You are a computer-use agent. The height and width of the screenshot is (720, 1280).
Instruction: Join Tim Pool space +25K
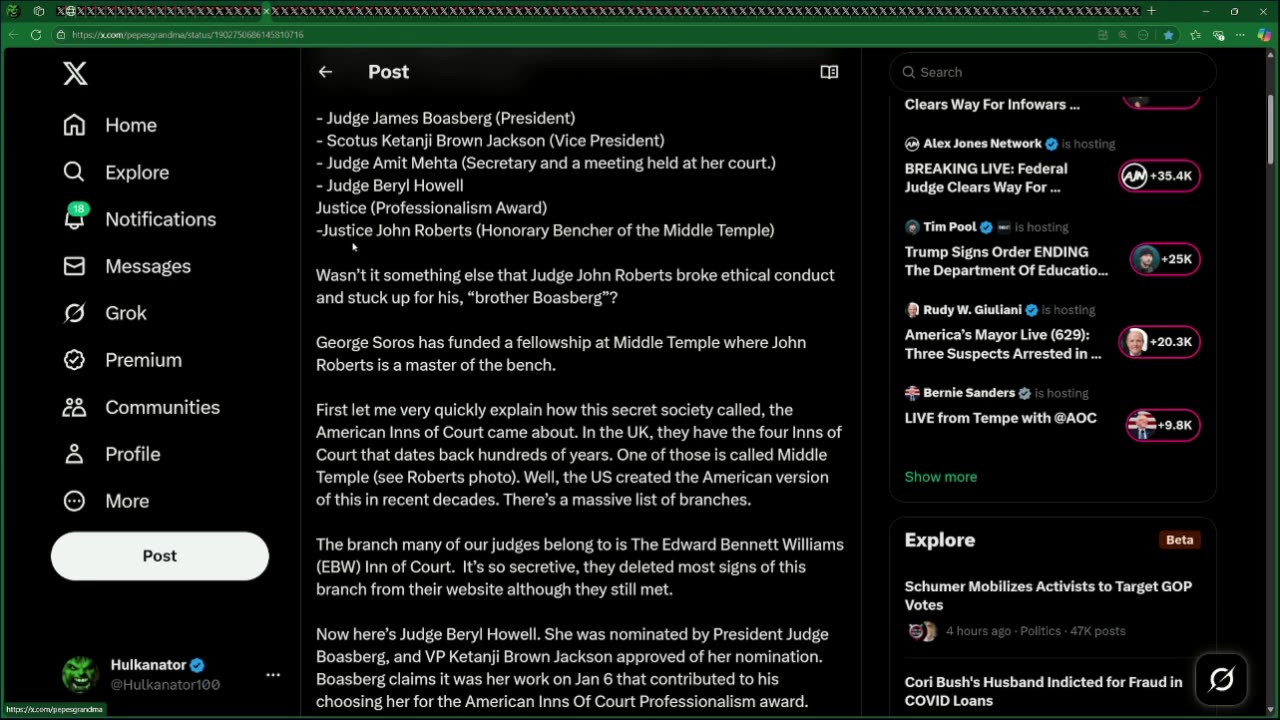click(1164, 259)
